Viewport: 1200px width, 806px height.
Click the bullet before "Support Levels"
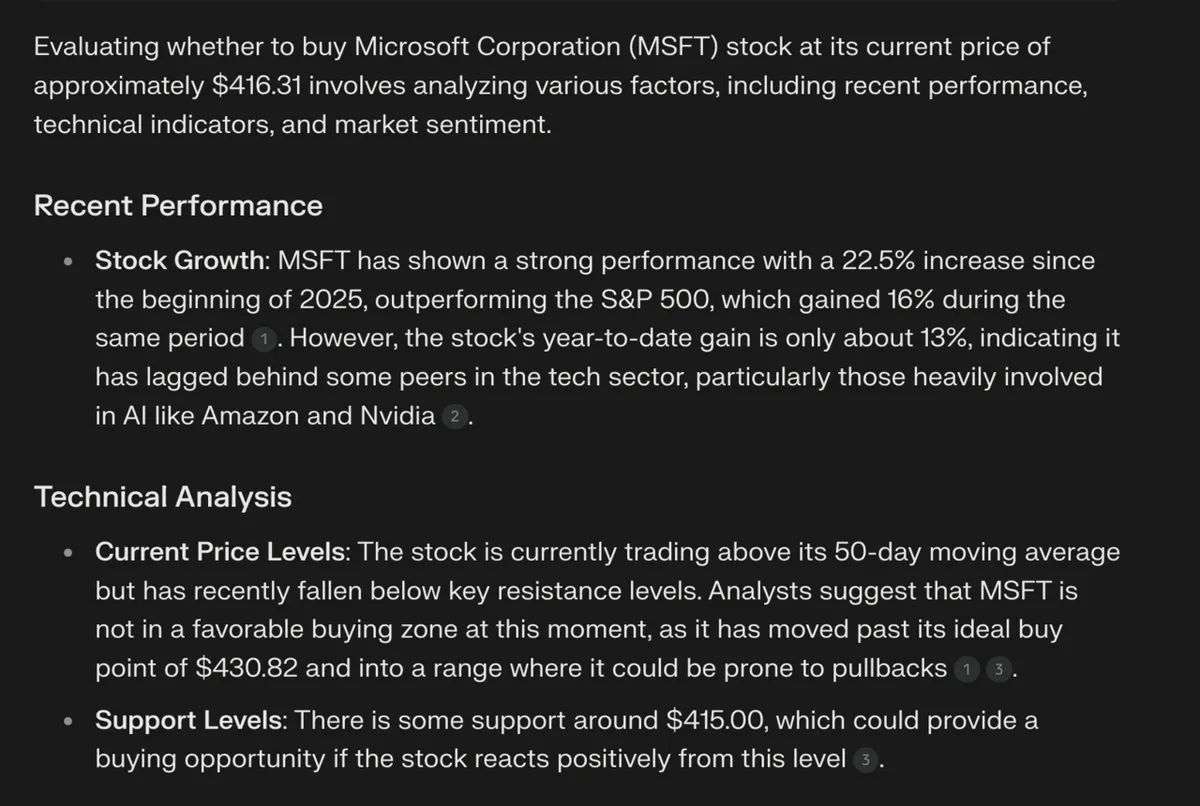click(x=68, y=721)
